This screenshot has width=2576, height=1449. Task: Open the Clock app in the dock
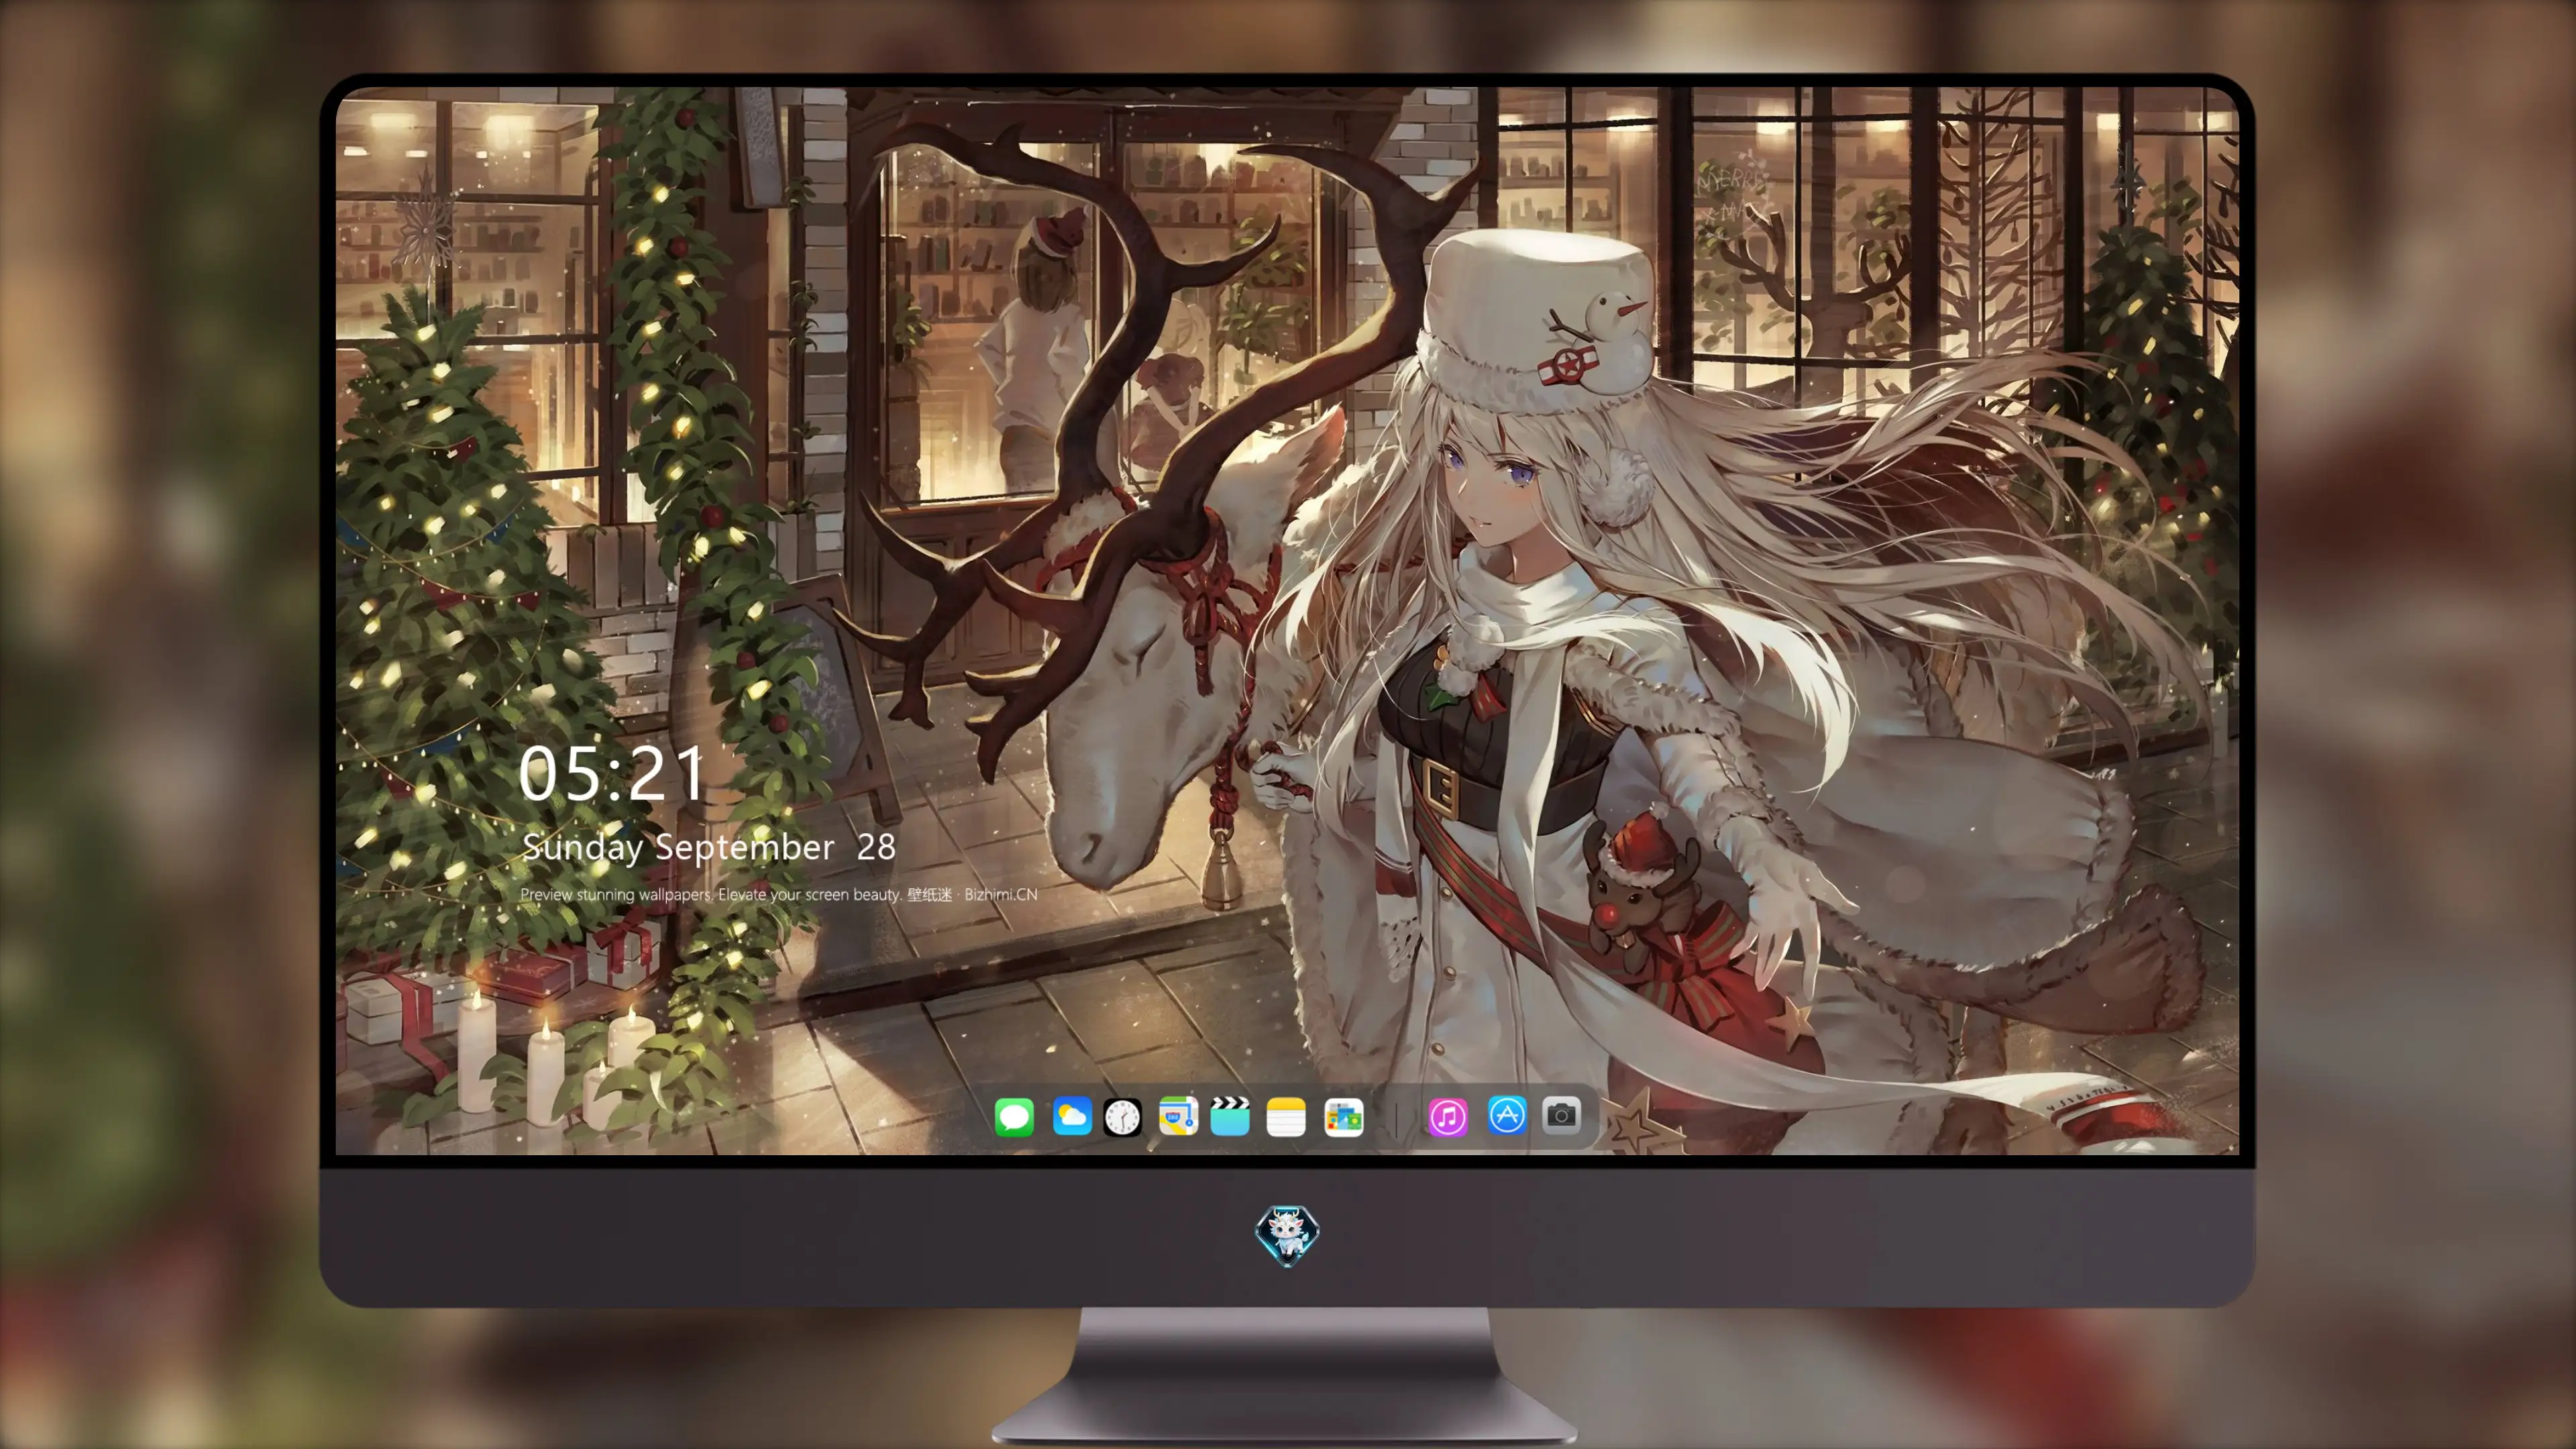(x=1122, y=1116)
